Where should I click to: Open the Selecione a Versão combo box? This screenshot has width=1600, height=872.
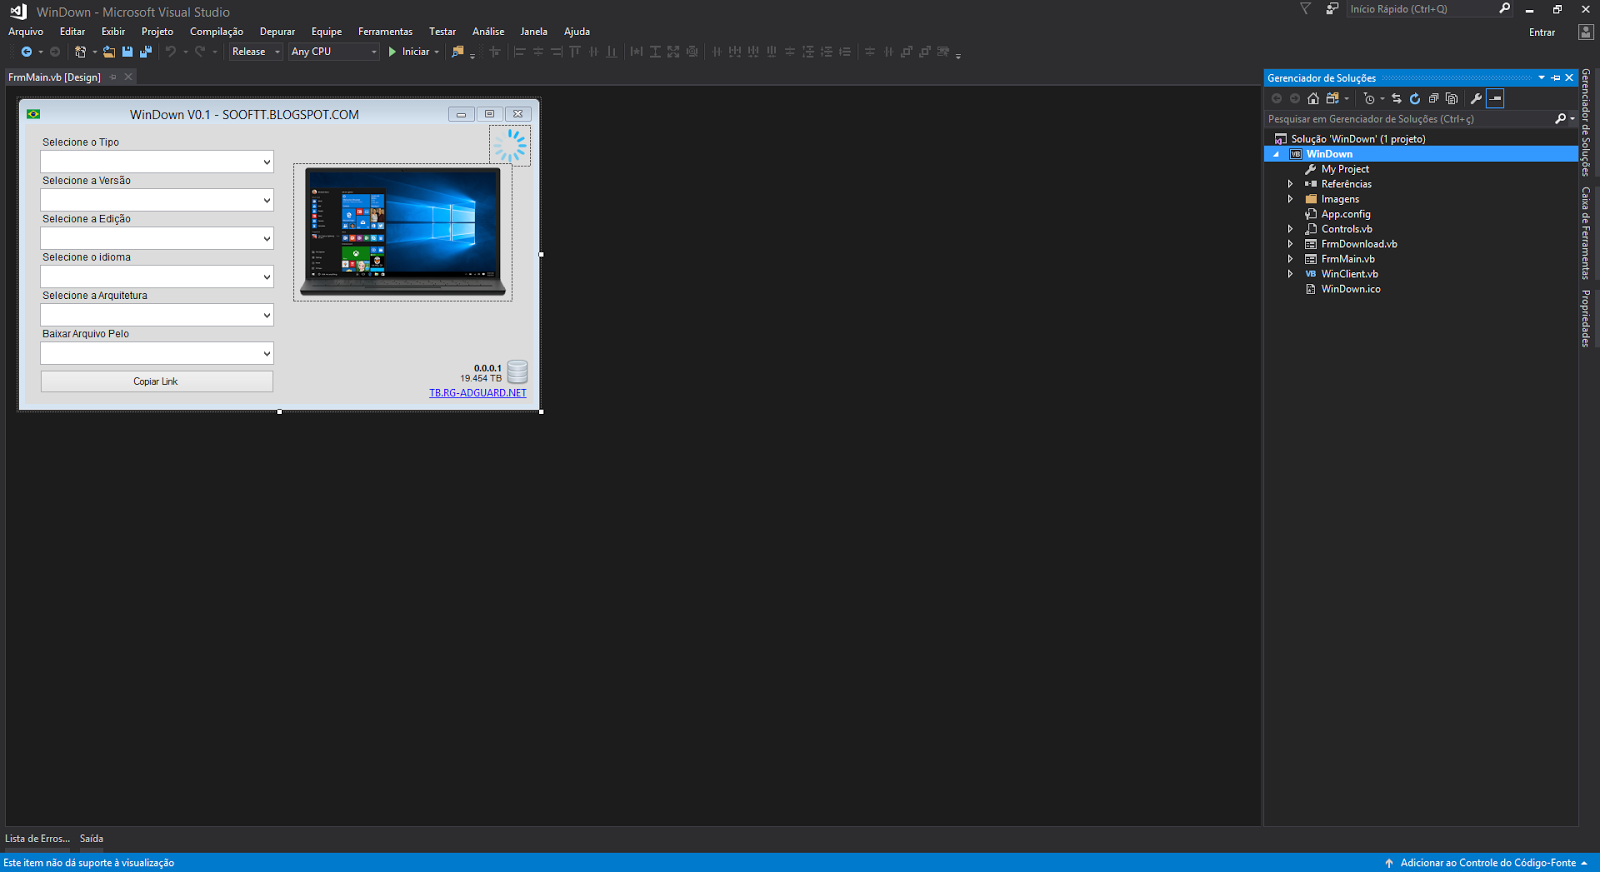click(x=157, y=200)
